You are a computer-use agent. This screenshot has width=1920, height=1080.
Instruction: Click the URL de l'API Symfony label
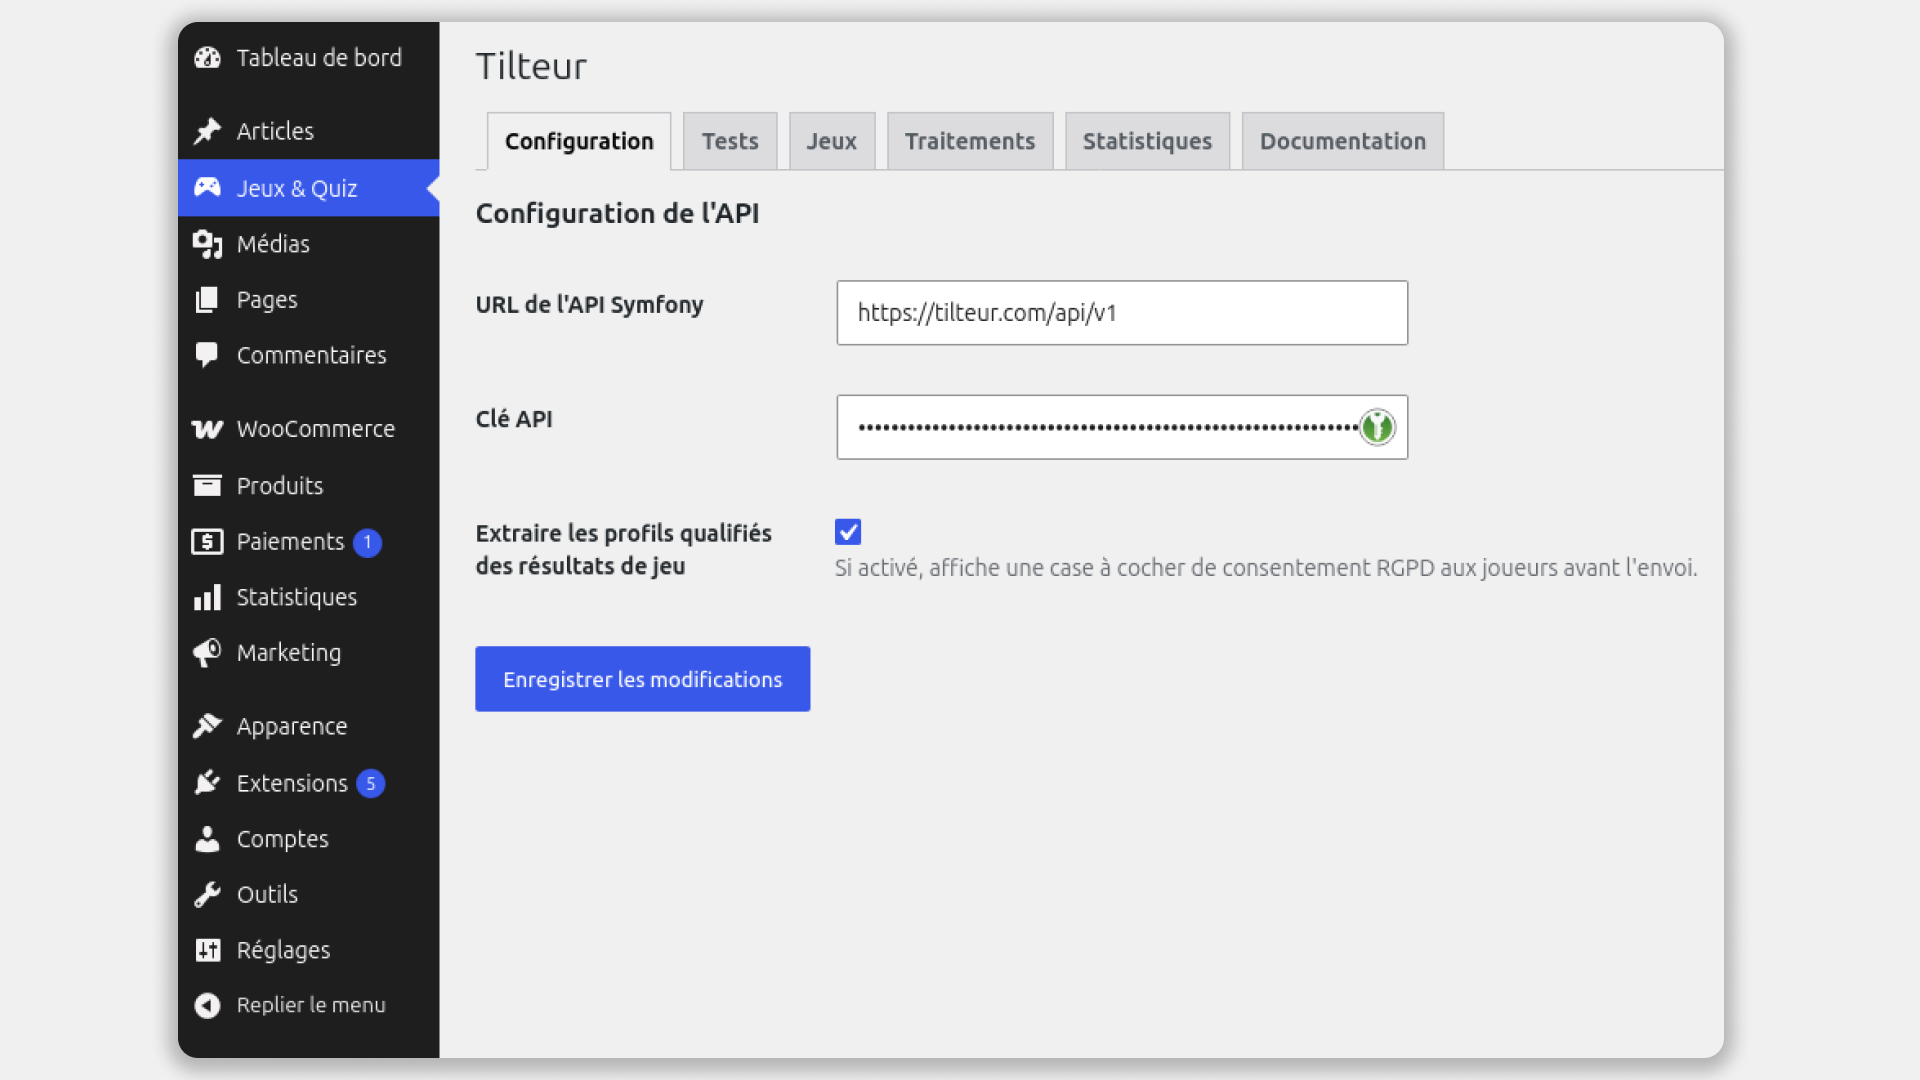tap(589, 305)
